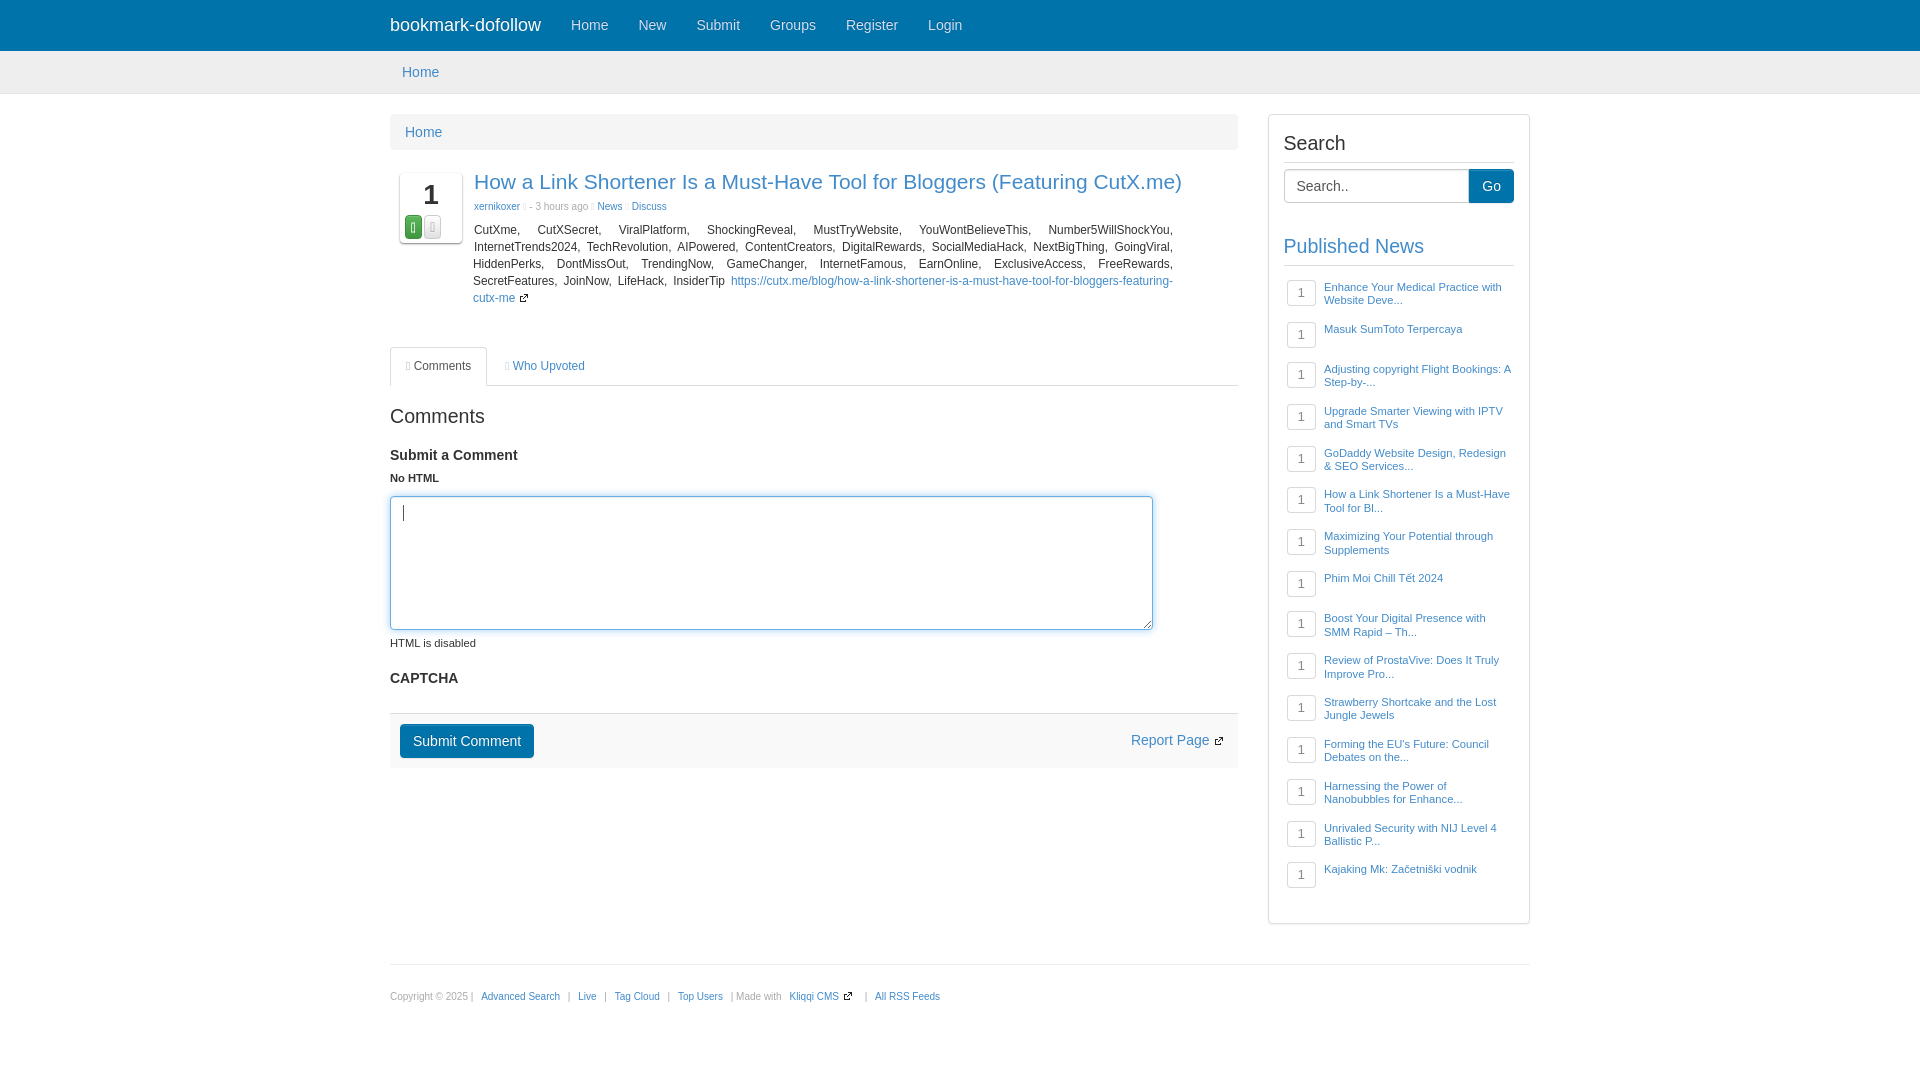Click the News category link
The width and height of the screenshot is (1920, 1080).
pos(610,207)
